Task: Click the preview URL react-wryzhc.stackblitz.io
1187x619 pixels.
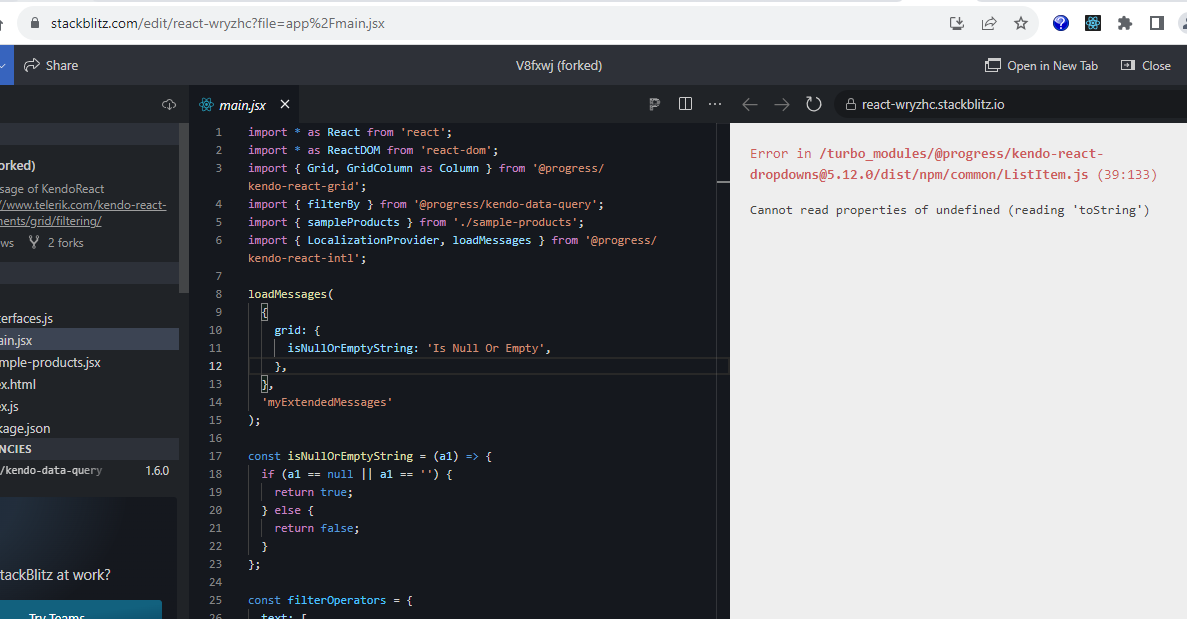Action: click(933, 104)
